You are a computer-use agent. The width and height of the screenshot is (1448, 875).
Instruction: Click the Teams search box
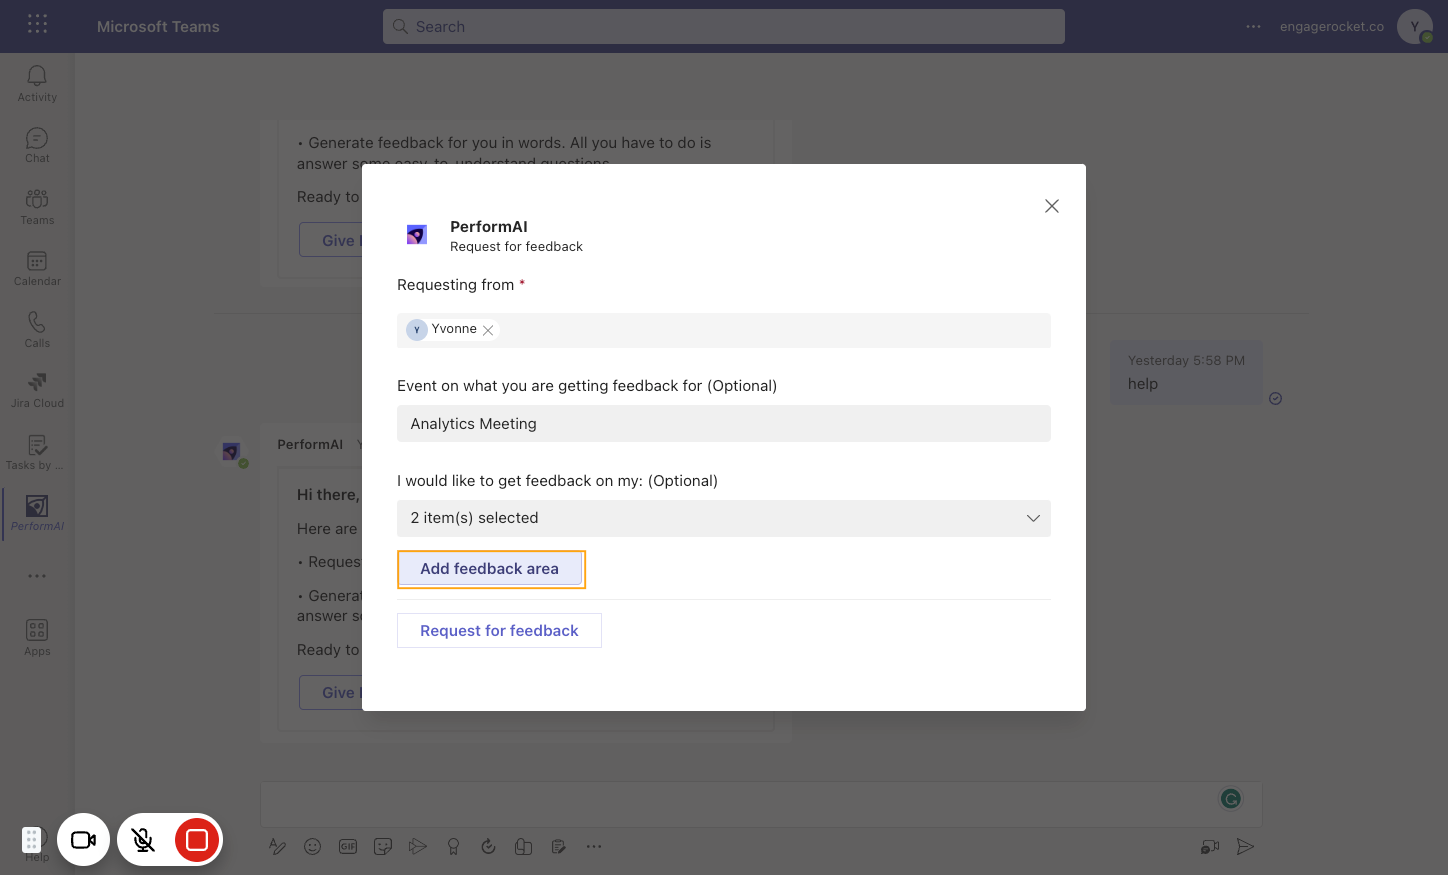click(x=724, y=27)
